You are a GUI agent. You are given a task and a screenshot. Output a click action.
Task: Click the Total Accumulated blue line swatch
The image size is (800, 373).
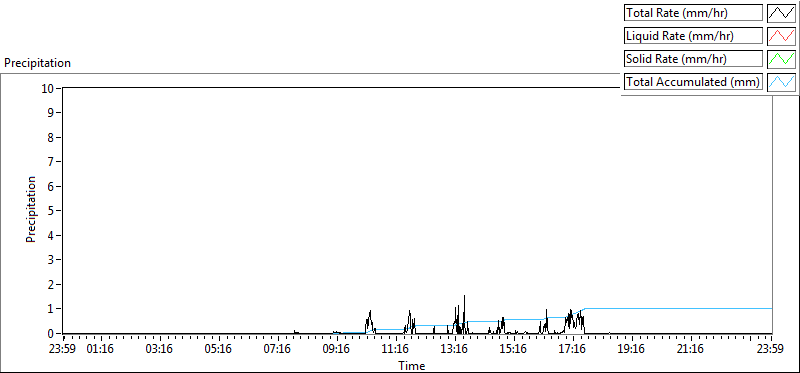tap(782, 82)
